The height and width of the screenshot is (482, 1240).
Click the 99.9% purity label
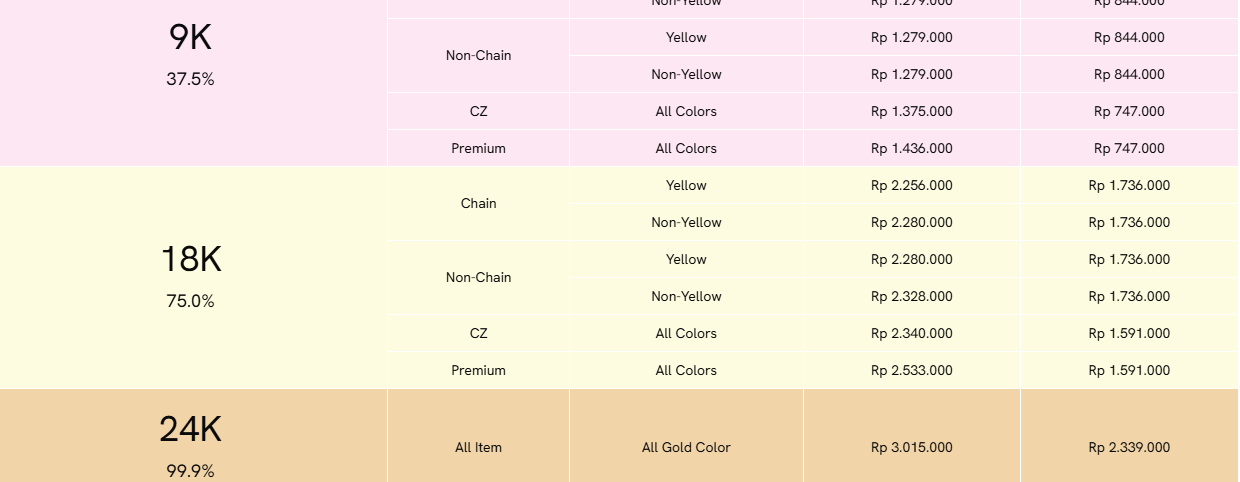(x=191, y=471)
